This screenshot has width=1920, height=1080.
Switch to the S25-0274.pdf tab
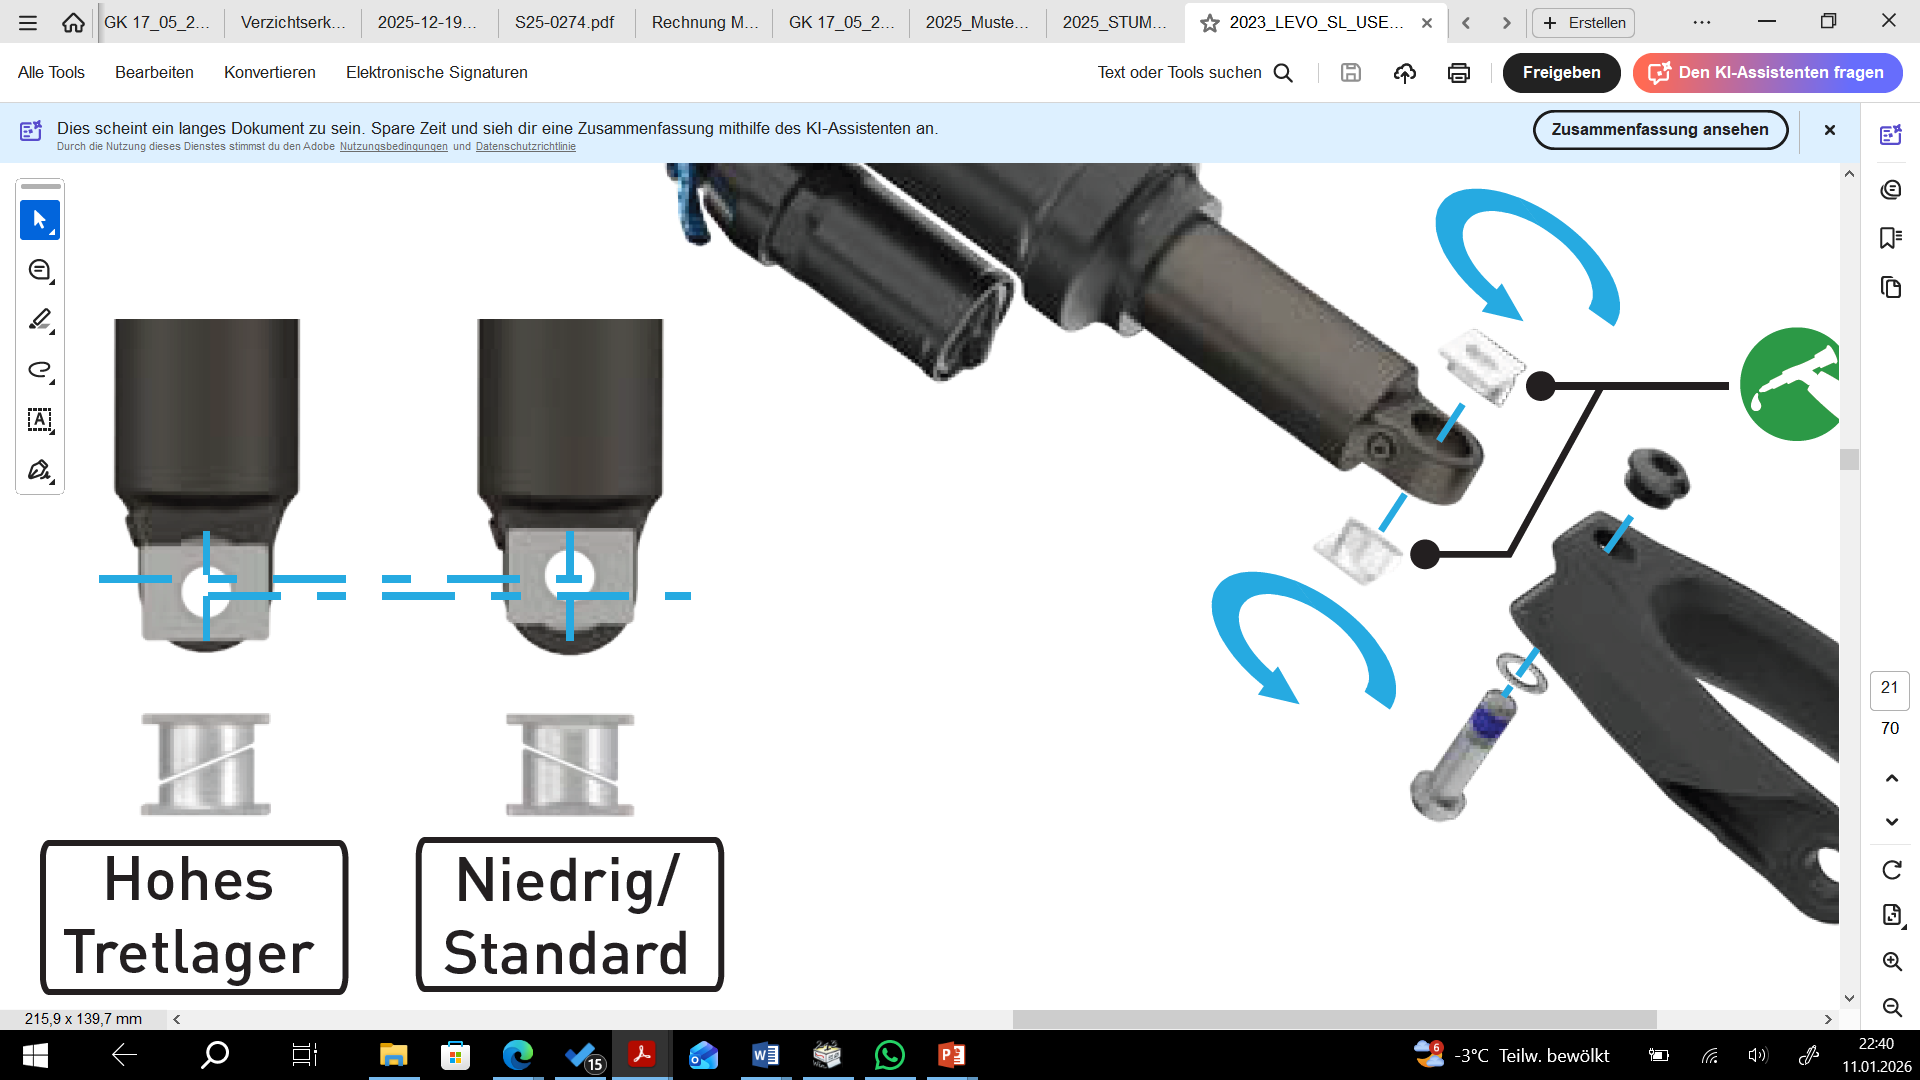pos(564,22)
